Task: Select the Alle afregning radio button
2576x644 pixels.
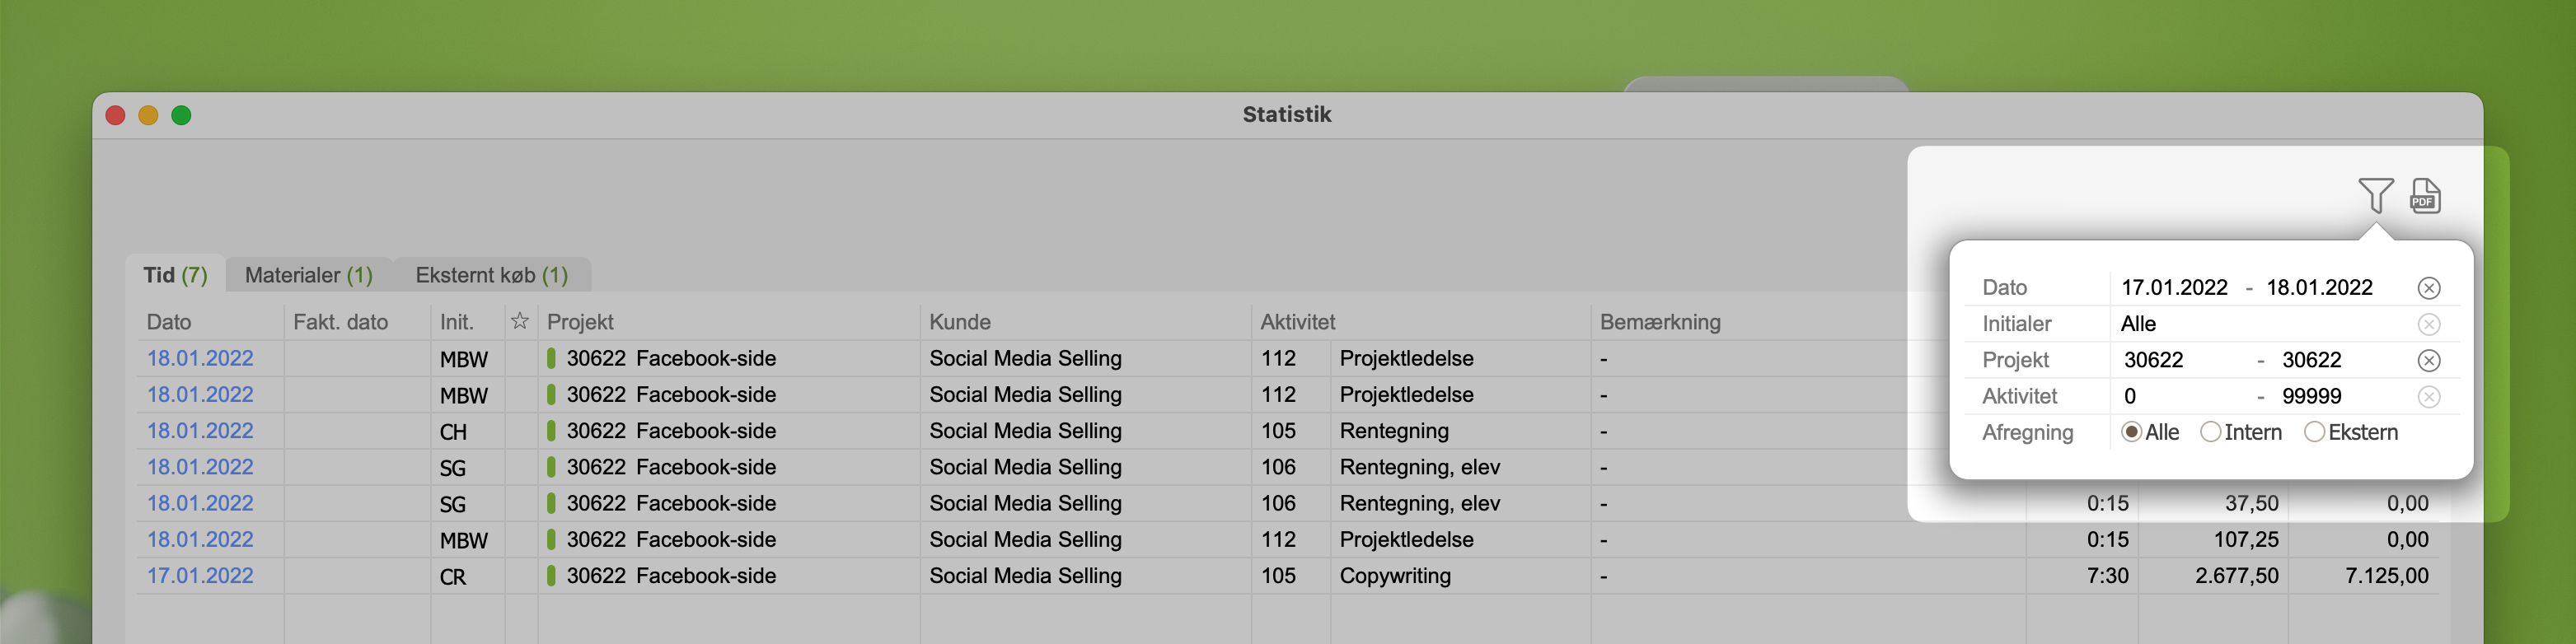Action: pos(2131,432)
